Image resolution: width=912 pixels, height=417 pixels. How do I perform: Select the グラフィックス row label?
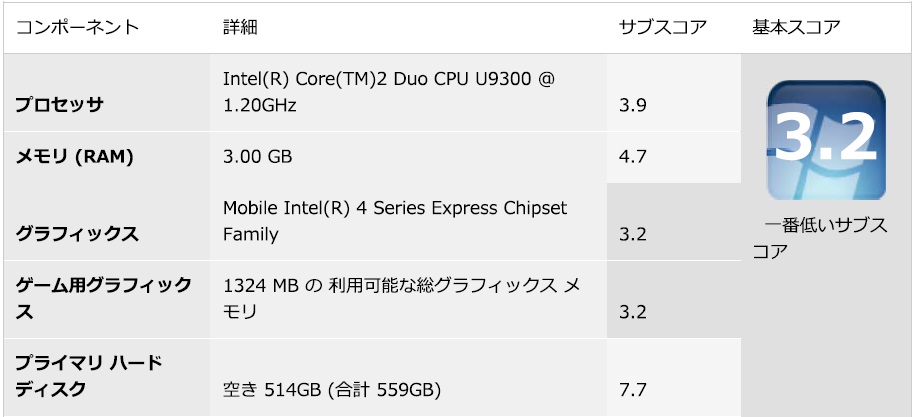[x=77, y=234]
